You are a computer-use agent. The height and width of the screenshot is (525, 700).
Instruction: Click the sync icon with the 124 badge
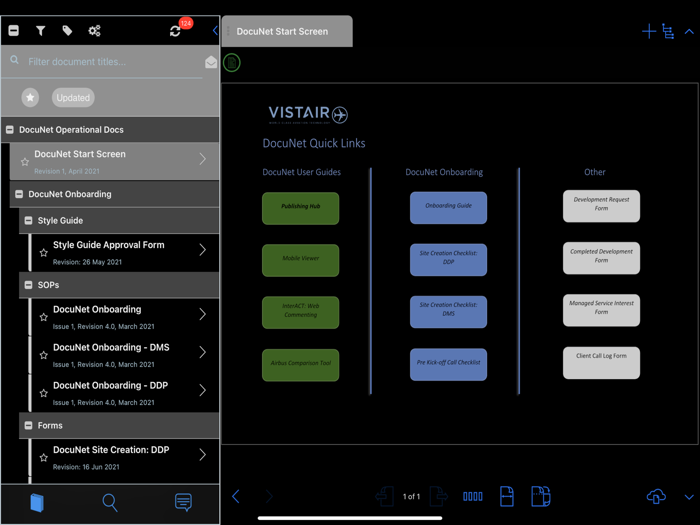[175, 31]
